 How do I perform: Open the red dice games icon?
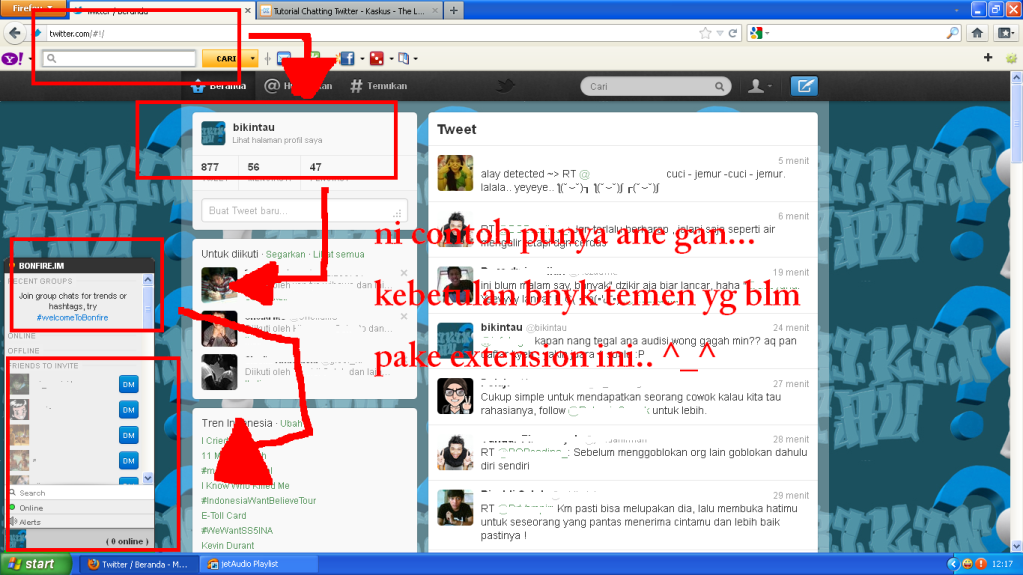pos(376,59)
